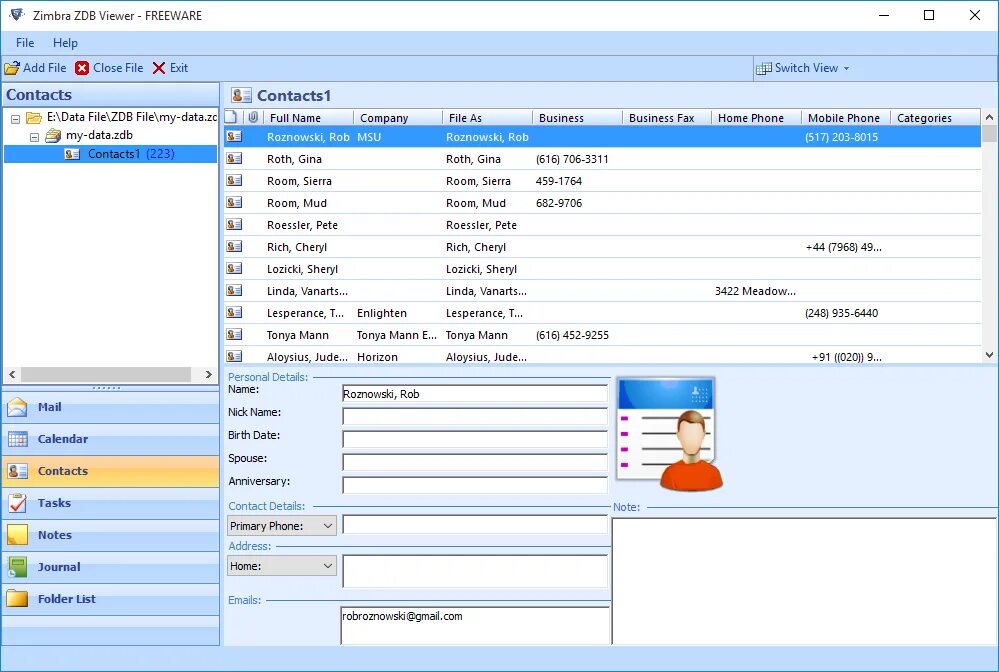Click the Note text area

(805, 582)
